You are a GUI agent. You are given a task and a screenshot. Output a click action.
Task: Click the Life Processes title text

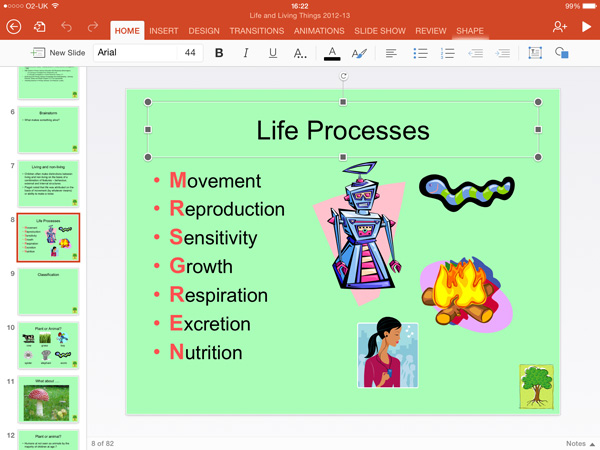point(343,130)
